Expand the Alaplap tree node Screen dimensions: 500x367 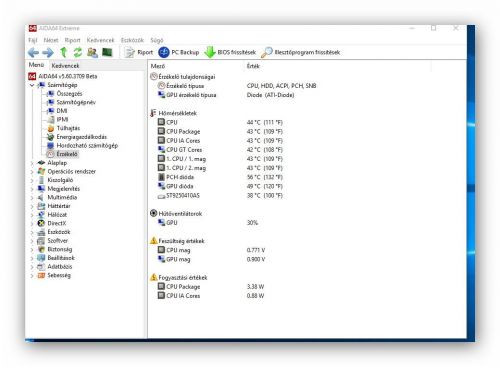[x=32, y=163]
